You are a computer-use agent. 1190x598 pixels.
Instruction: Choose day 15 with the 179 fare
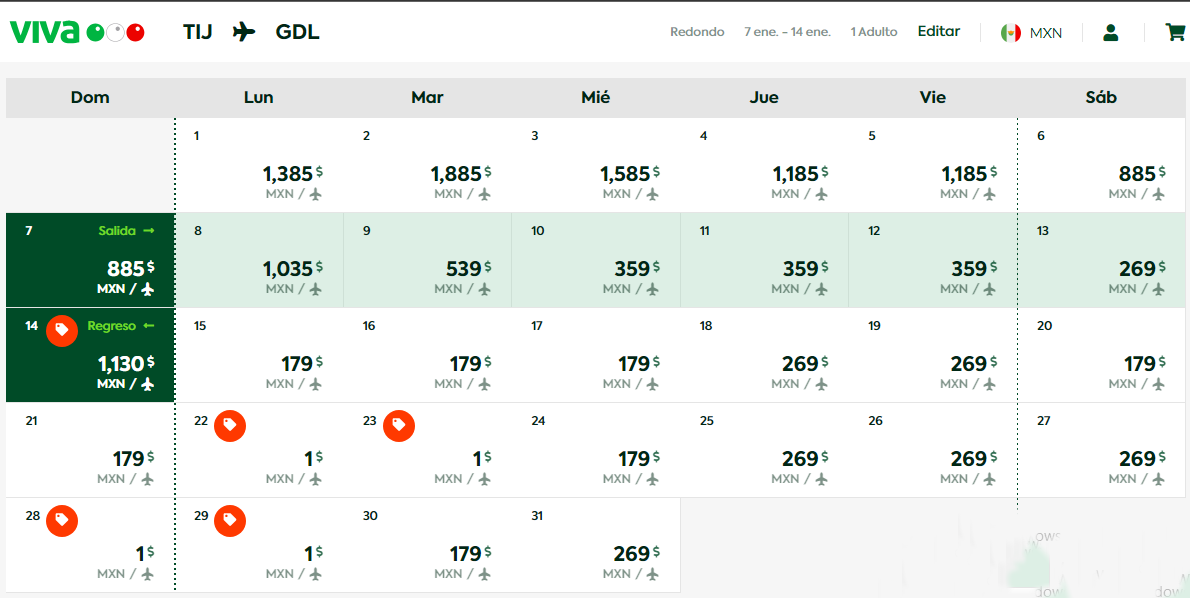point(259,355)
